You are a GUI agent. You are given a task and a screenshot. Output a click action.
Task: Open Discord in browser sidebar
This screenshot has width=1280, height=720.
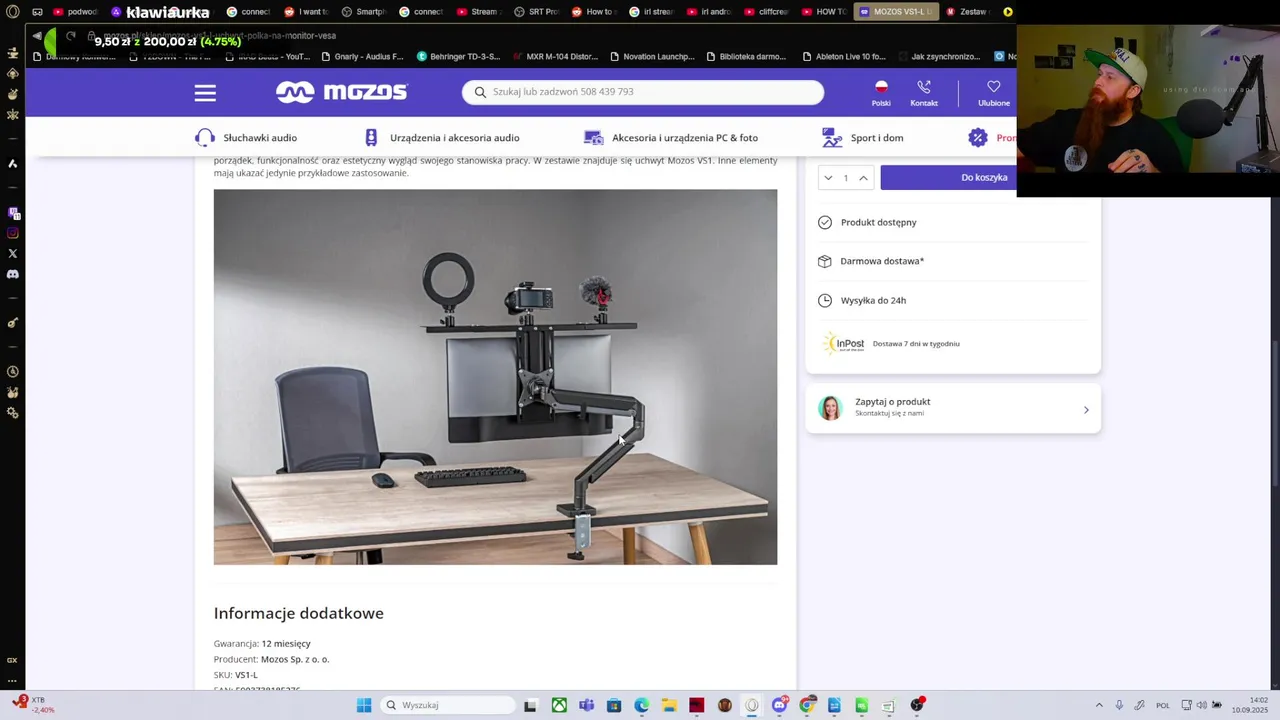coord(12,274)
